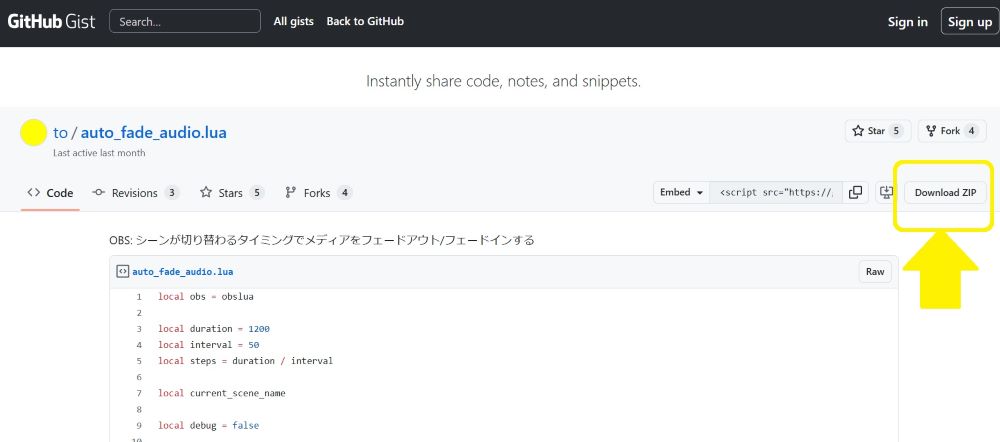Copy the embed script to clipboard
Screen dimensions: 1000x442
[855, 192]
